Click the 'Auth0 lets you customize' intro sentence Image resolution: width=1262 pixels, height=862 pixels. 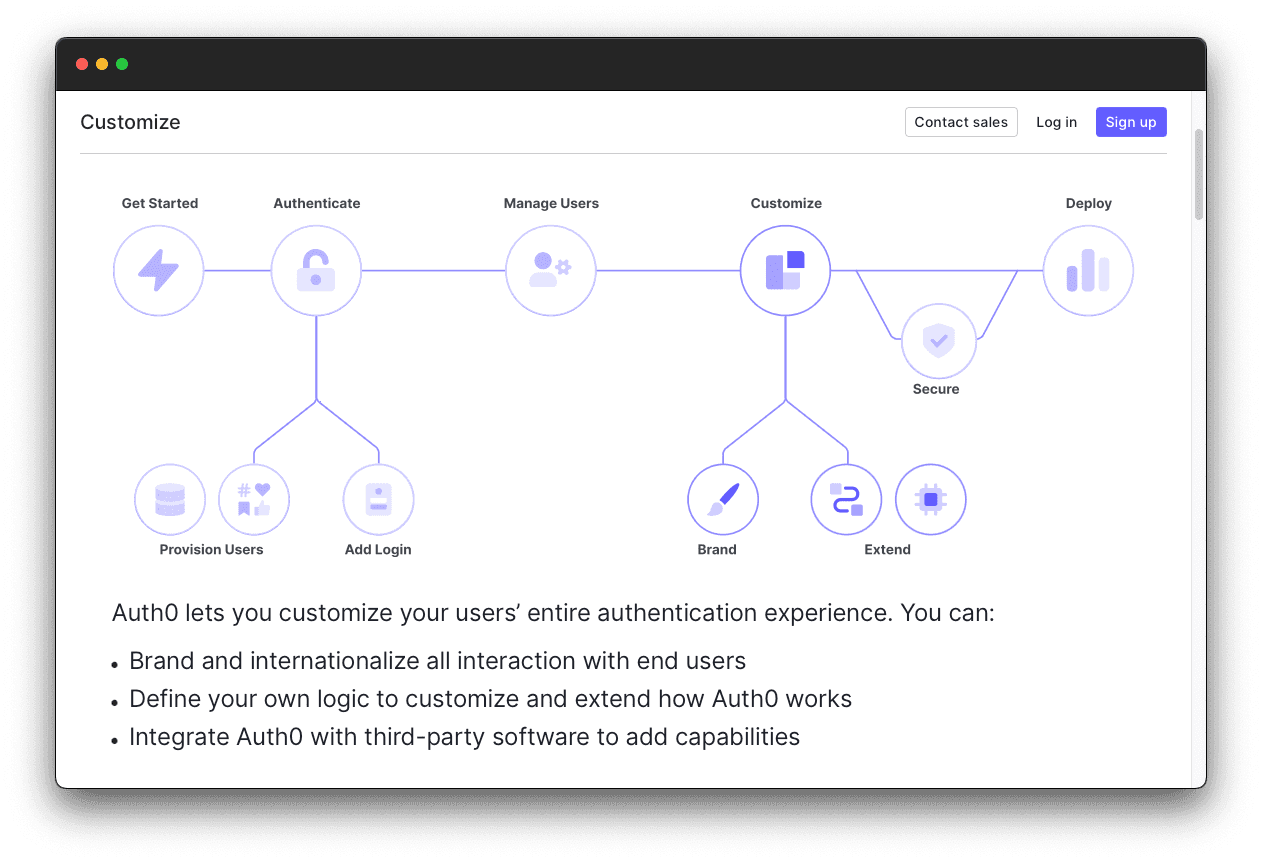[554, 612]
